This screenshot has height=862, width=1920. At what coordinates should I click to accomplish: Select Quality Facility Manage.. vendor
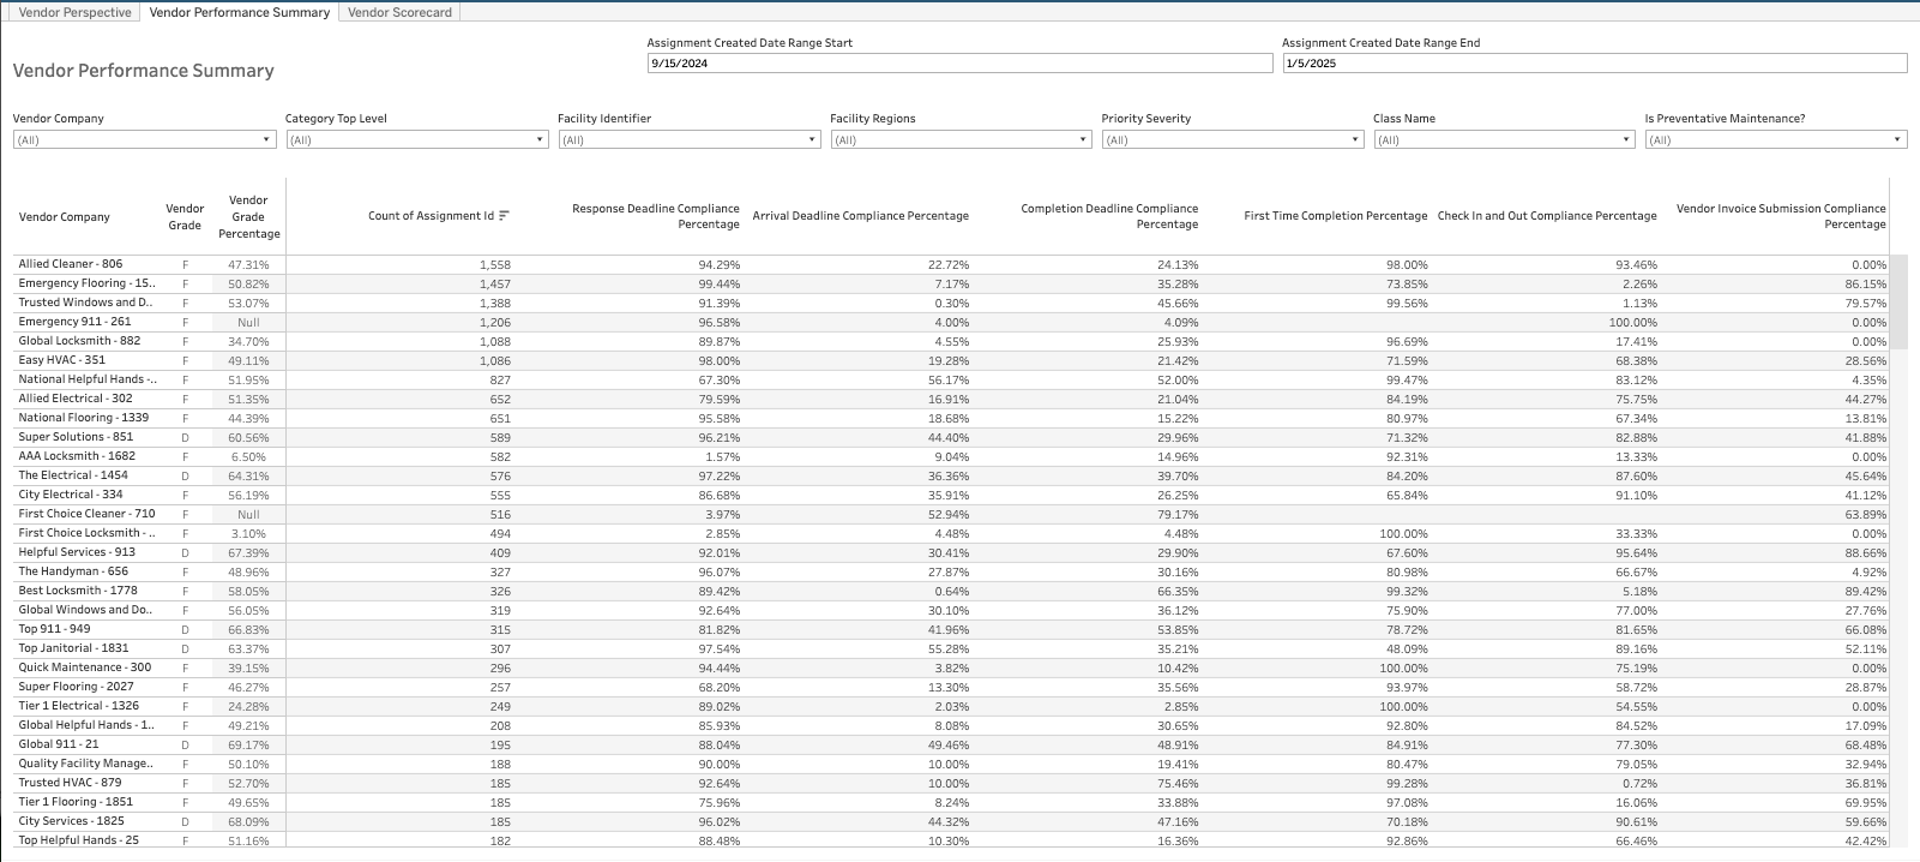pyautogui.click(x=86, y=763)
